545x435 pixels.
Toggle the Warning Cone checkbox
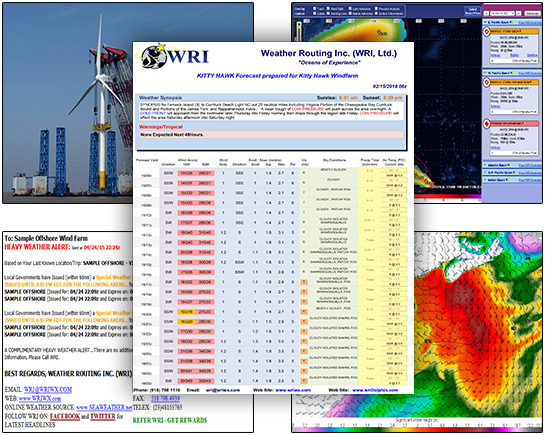(x=328, y=14)
